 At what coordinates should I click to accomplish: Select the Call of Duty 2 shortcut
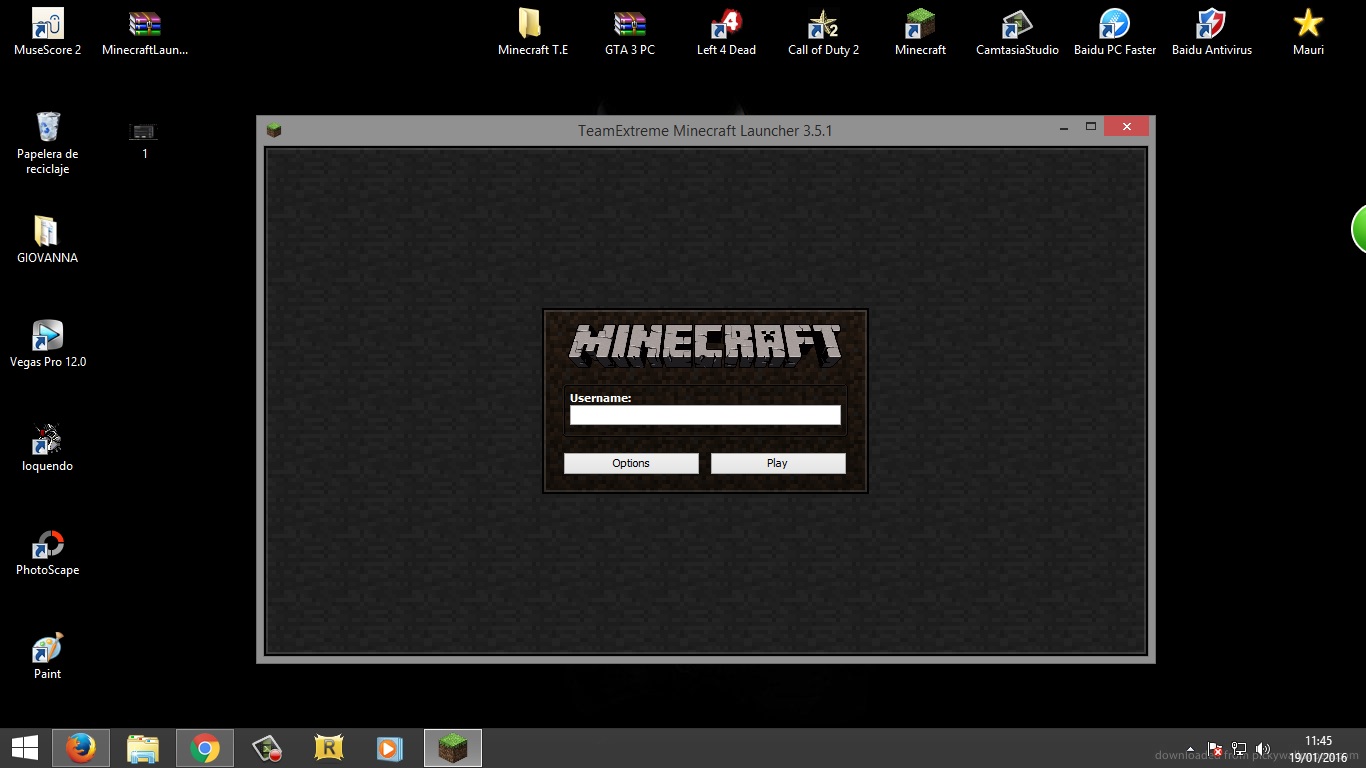pos(823,31)
